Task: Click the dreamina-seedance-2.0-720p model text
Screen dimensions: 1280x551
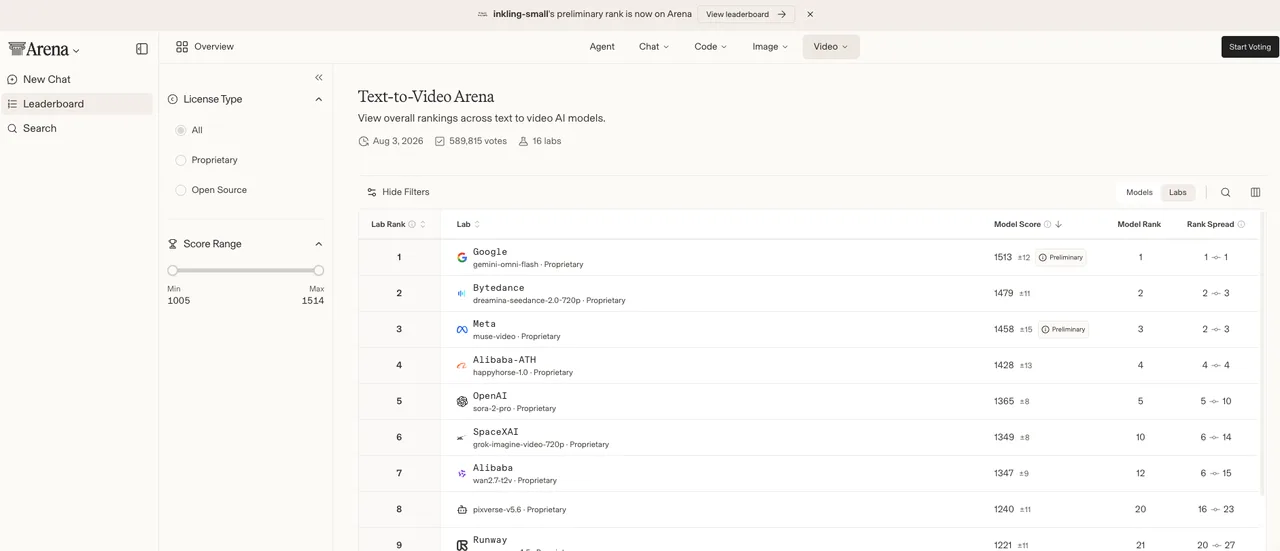Action: [x=549, y=301]
